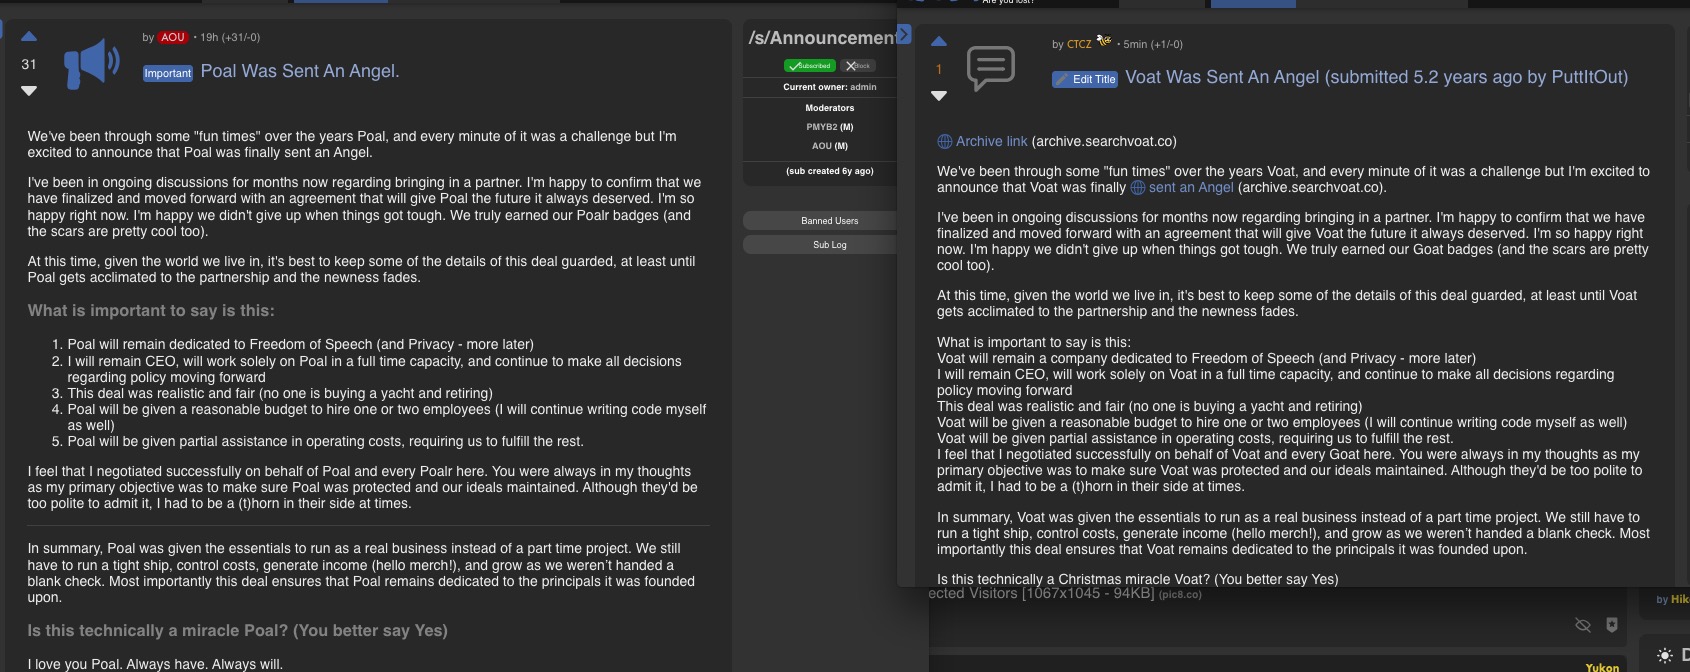Open the AOU author profile
Viewport: 1690px width, 672px height.
(x=173, y=37)
